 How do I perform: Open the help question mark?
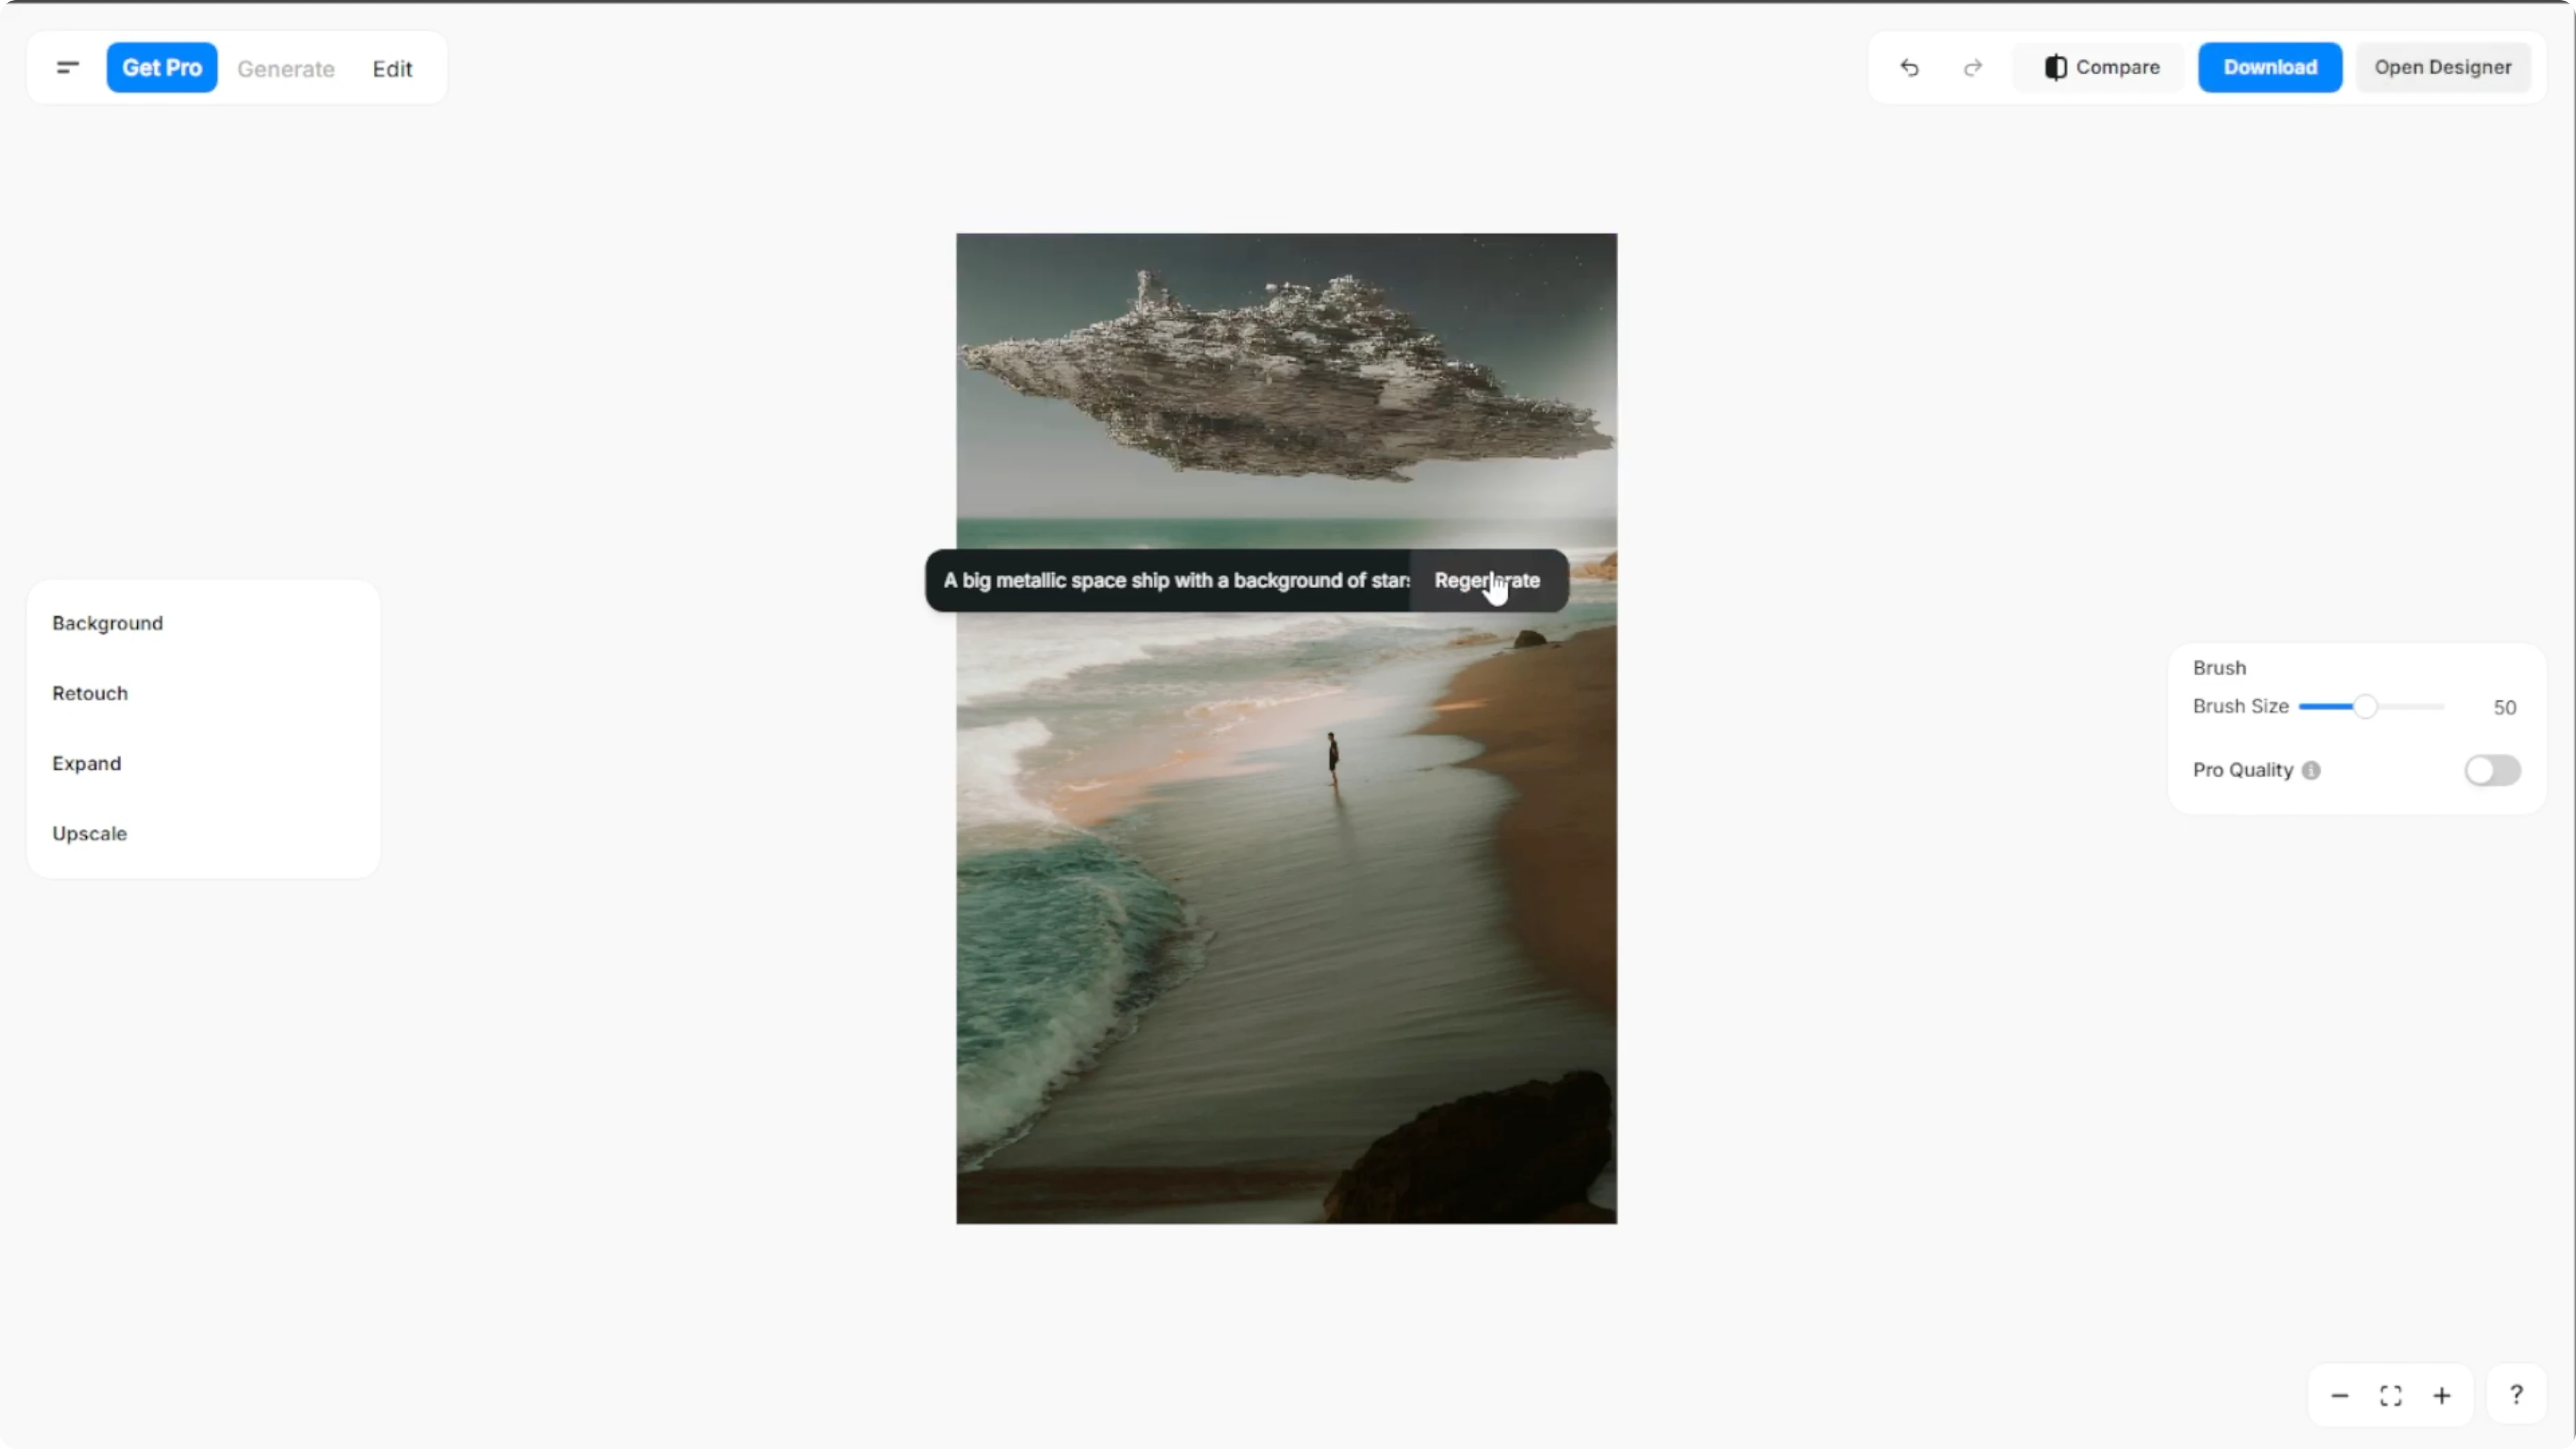click(x=2516, y=1394)
